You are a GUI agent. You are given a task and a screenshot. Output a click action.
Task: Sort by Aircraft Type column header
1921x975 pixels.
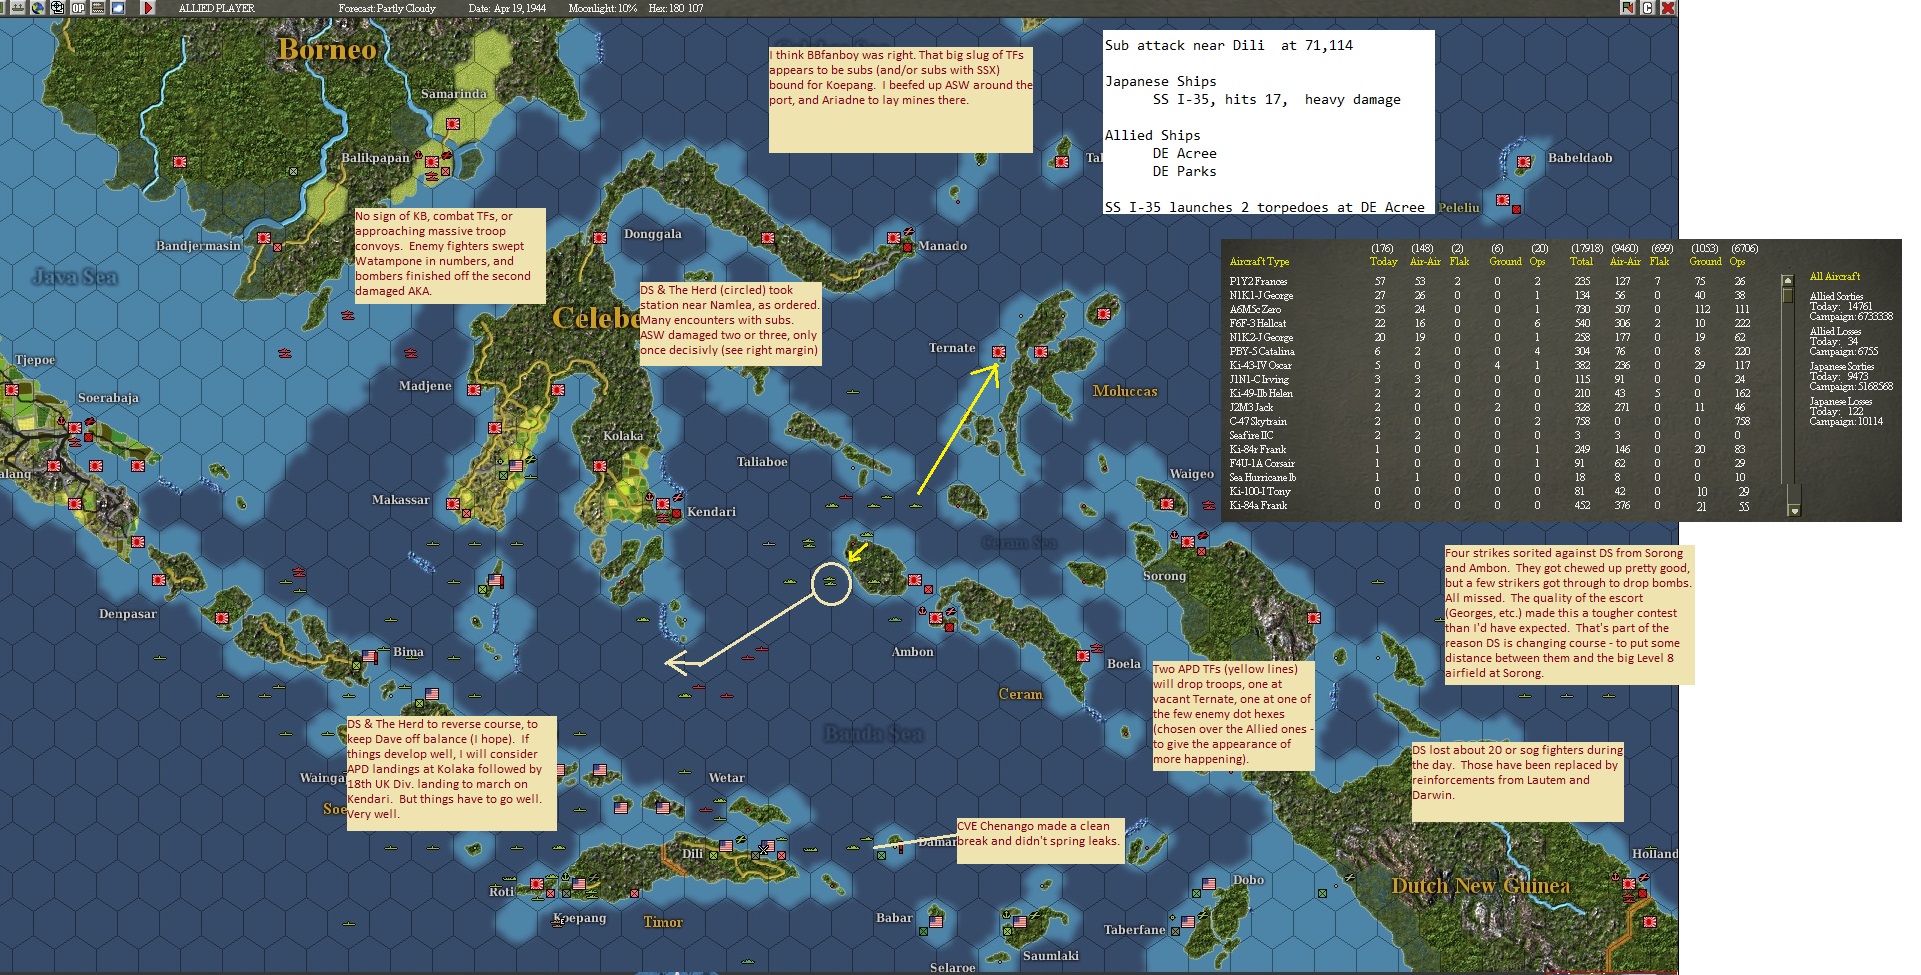click(x=1259, y=261)
